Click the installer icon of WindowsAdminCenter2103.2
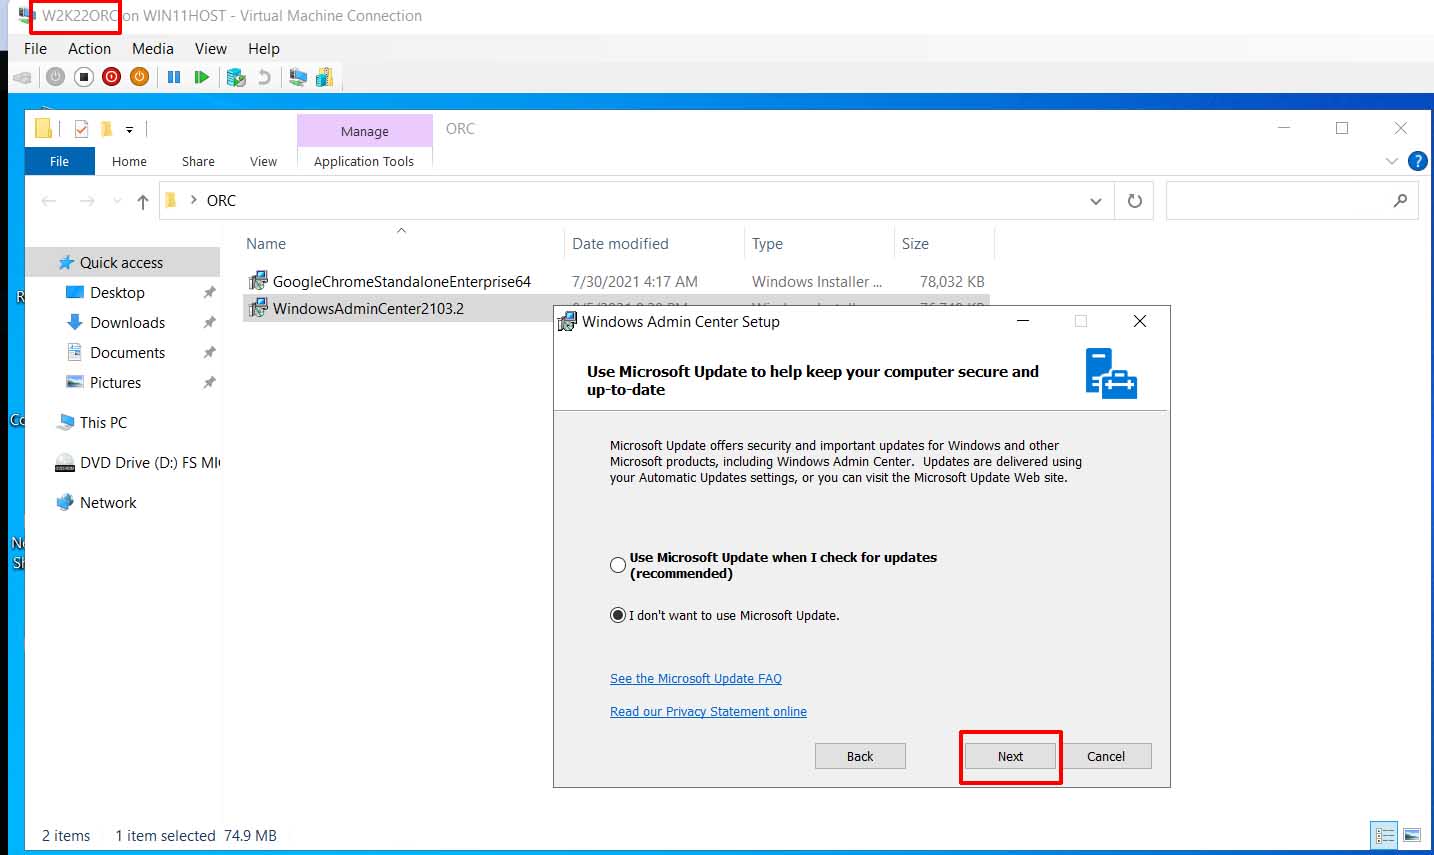The height and width of the screenshot is (855, 1434). [258, 307]
